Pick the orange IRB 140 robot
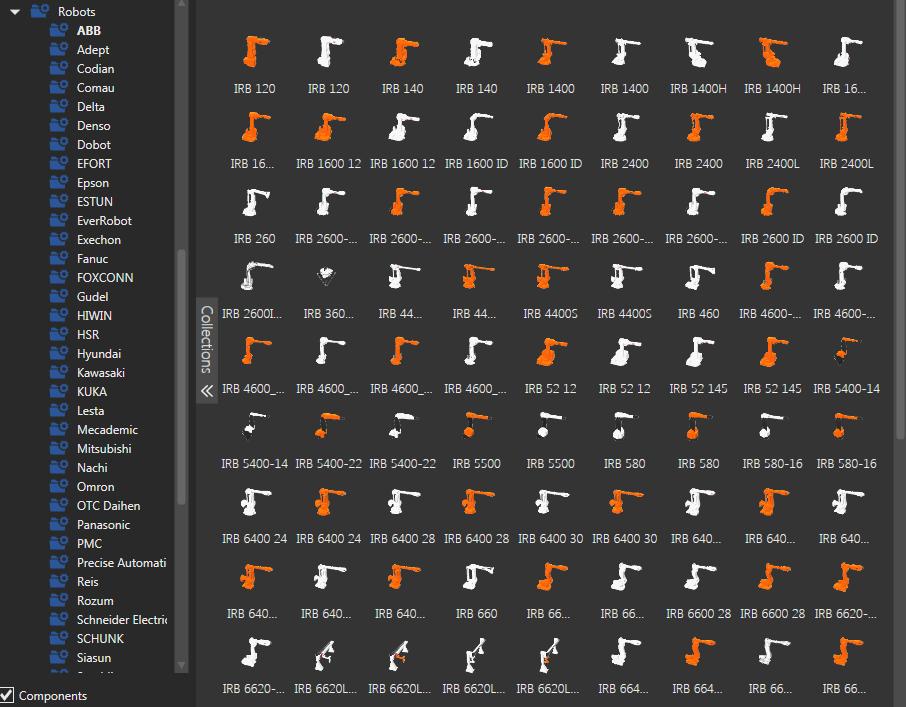The image size is (906, 707). pos(403,51)
